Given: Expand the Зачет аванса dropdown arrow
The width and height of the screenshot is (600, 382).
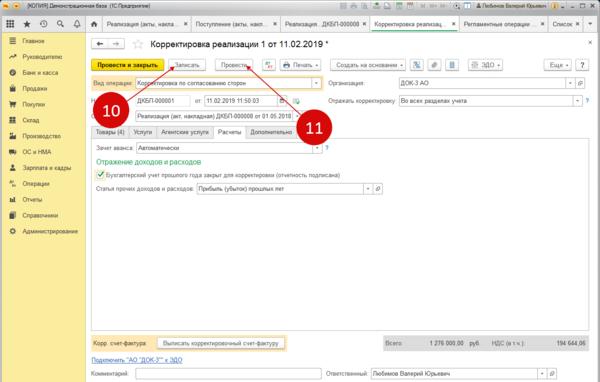Looking at the screenshot, I should (x=317, y=148).
